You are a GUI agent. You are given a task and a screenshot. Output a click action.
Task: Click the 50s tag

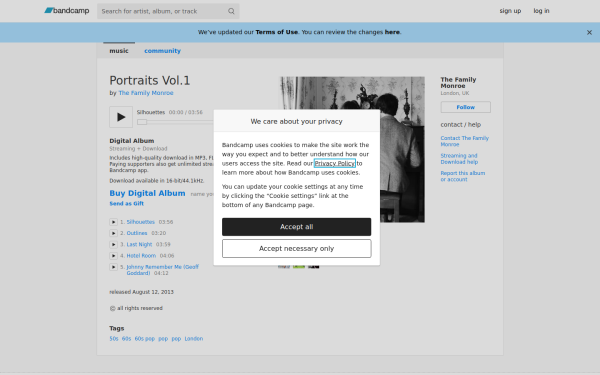(x=114, y=339)
